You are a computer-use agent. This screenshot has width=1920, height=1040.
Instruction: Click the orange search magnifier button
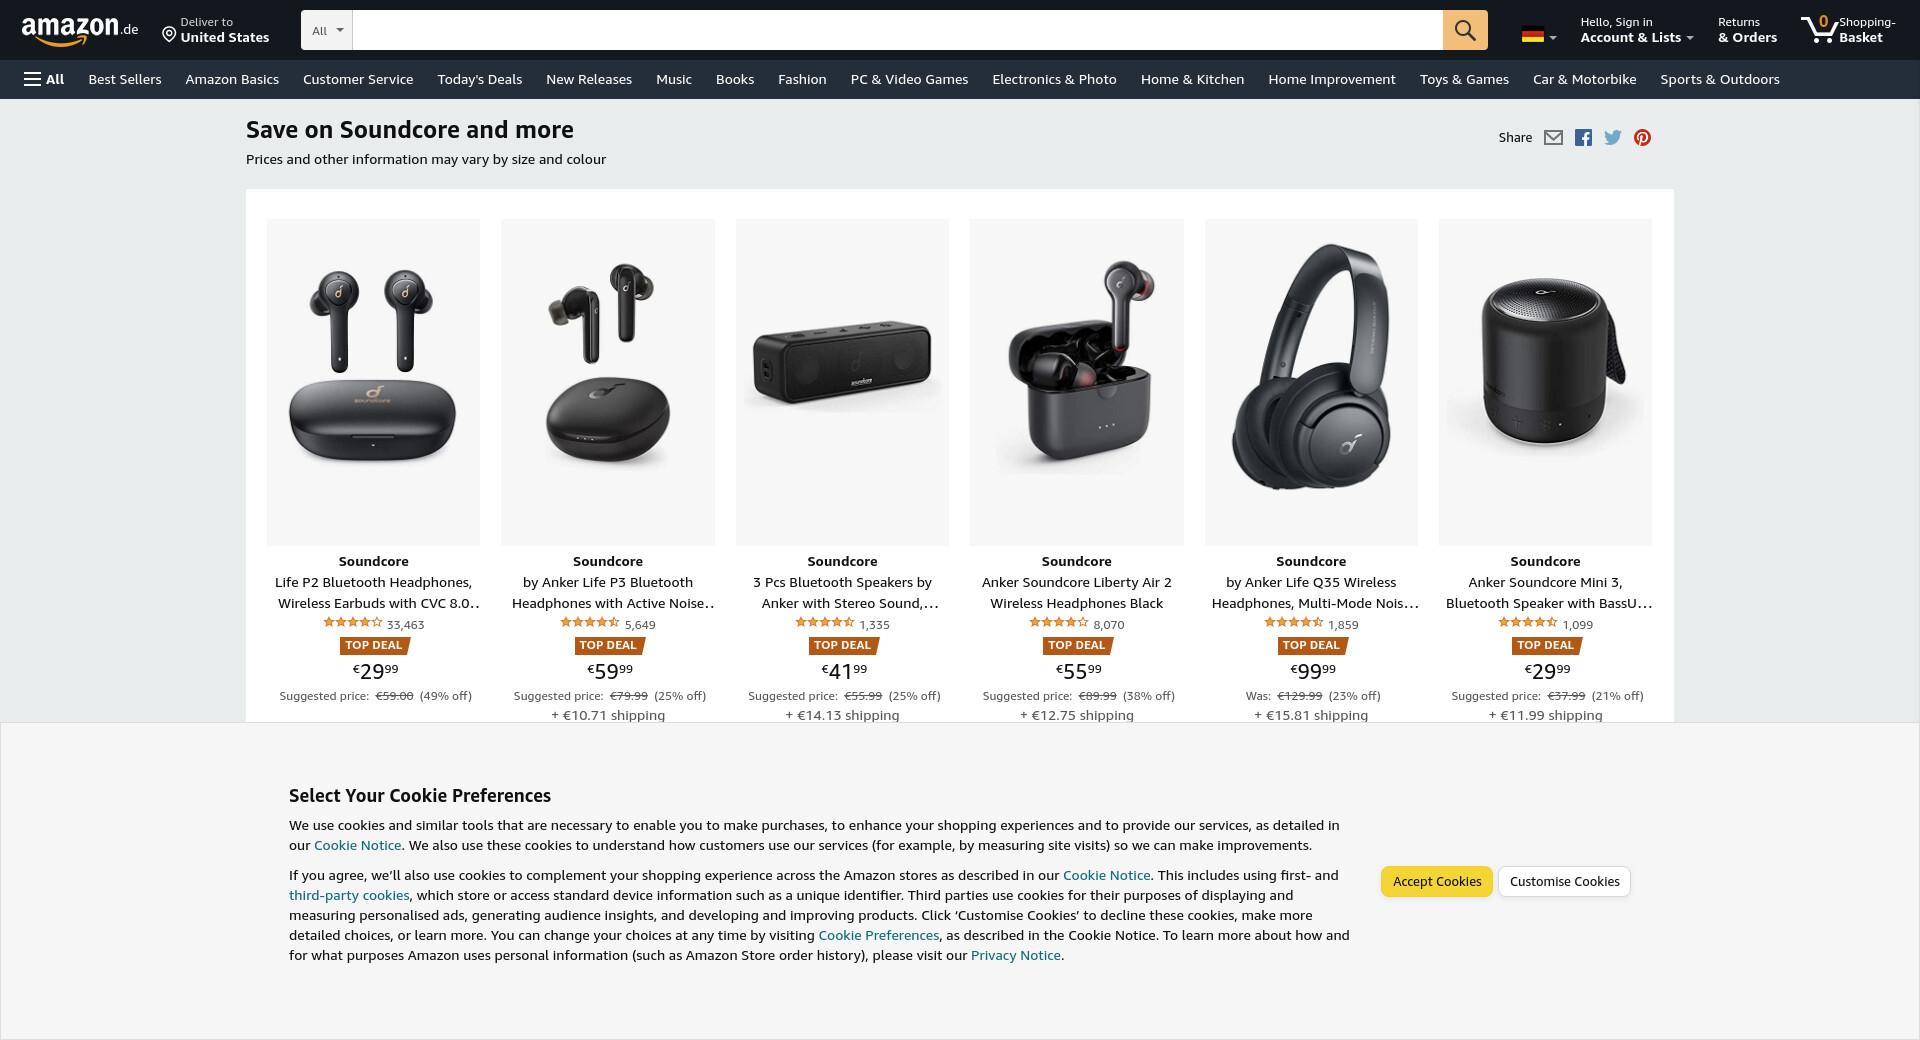pos(1465,30)
